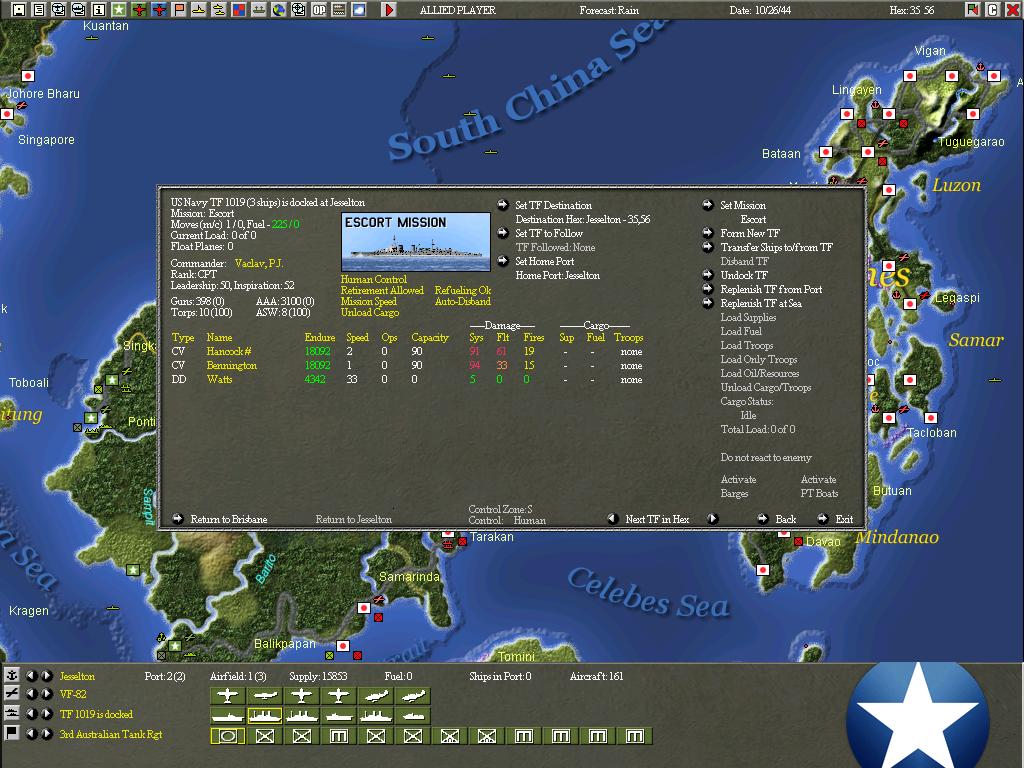Select ship Bennington in the ship list
Screen dimensions: 1024x768
pyautogui.click(x=231, y=366)
